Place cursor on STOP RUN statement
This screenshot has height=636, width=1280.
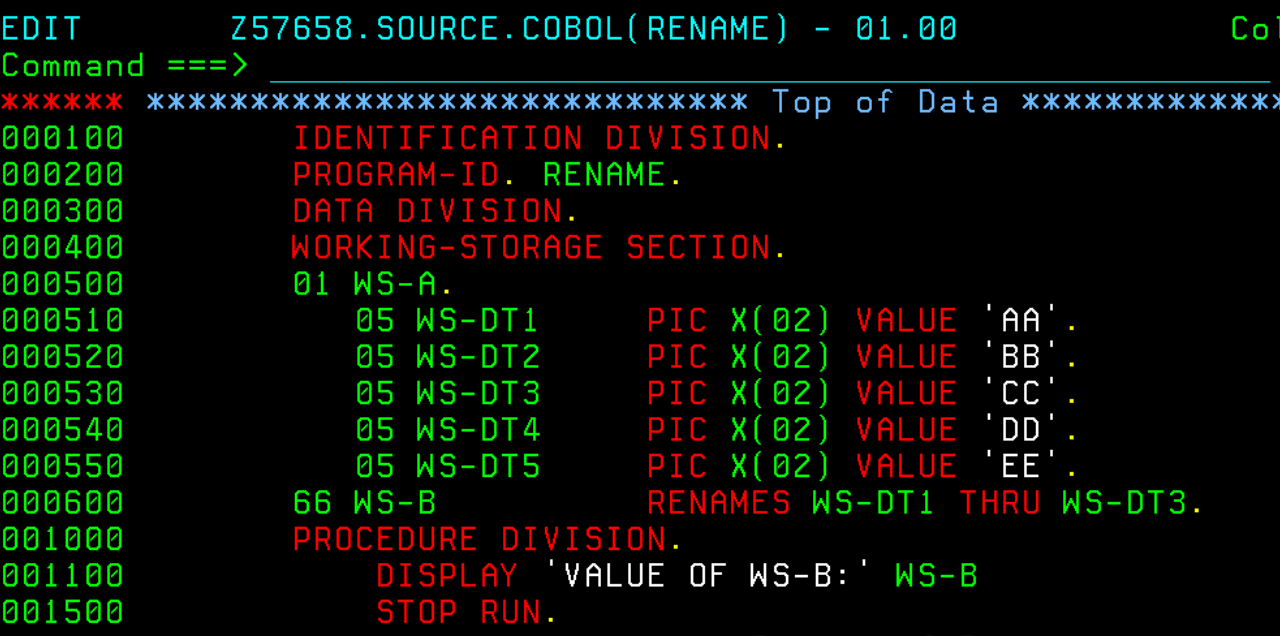[x=460, y=611]
